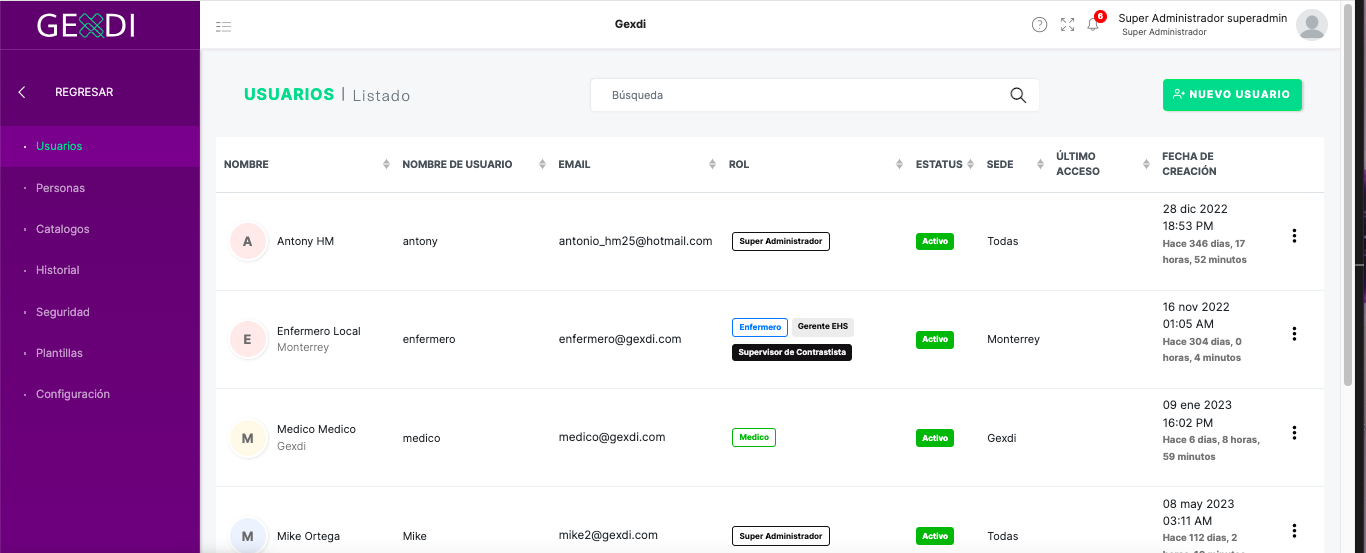
Task: Sort by the EMAIL column arrows
Action: [x=712, y=164]
